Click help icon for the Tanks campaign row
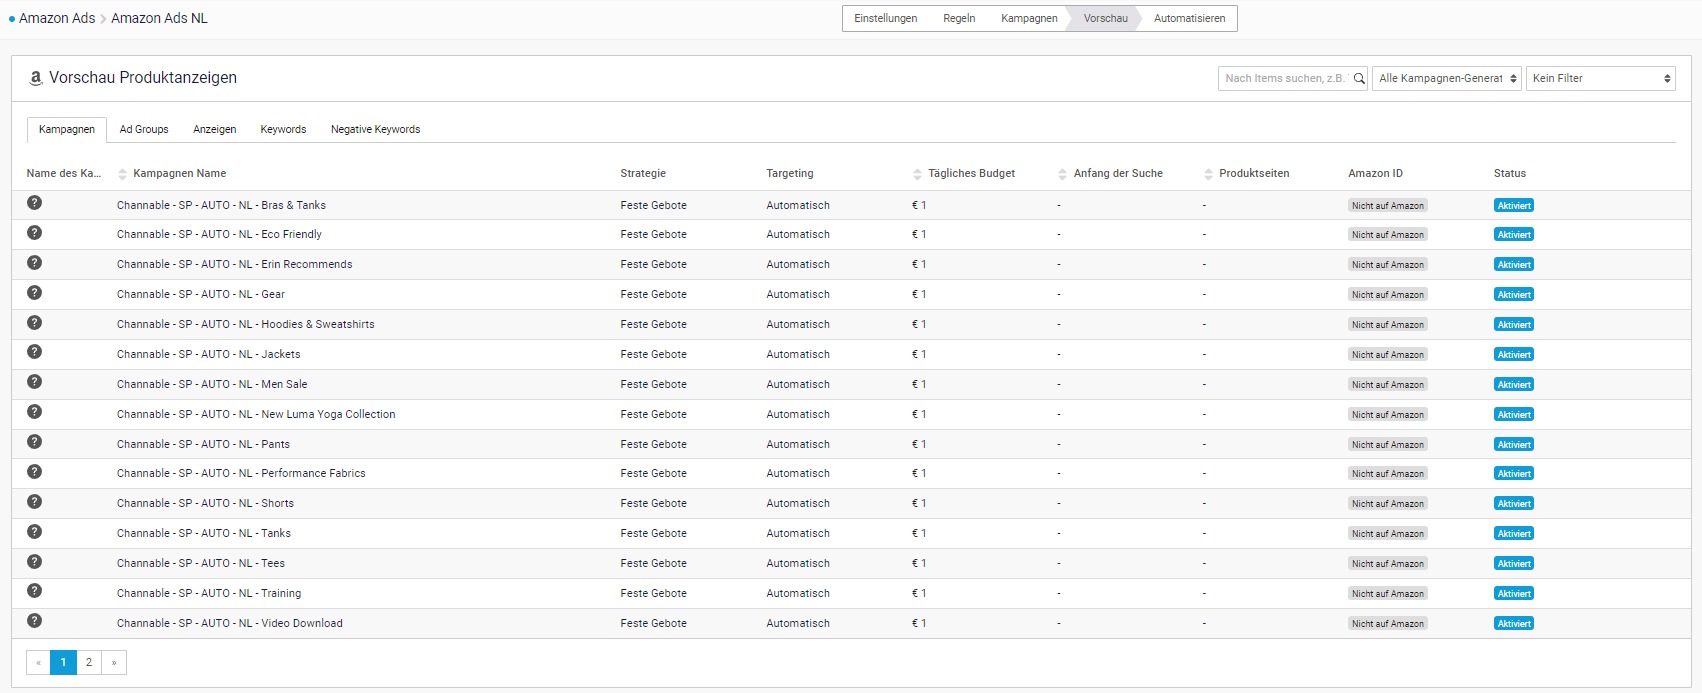This screenshot has height=693, width=1702. click(x=34, y=532)
